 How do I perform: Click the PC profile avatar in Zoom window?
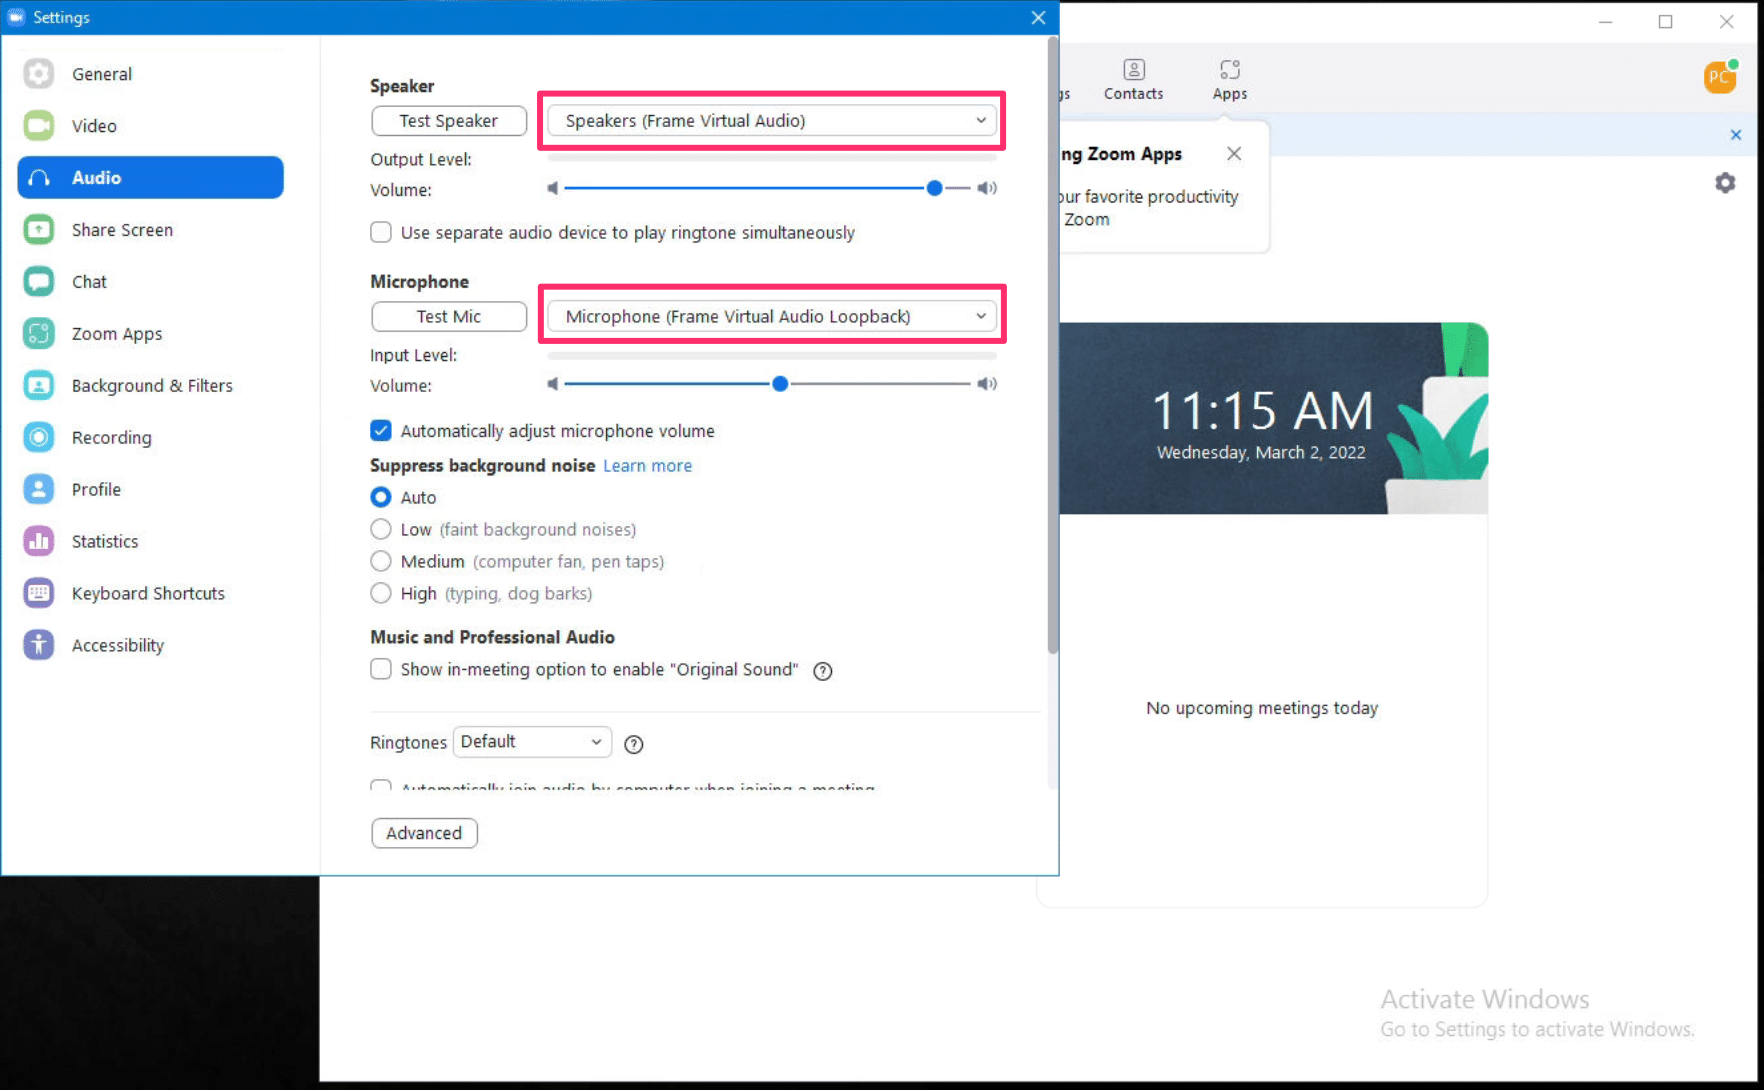point(1720,77)
